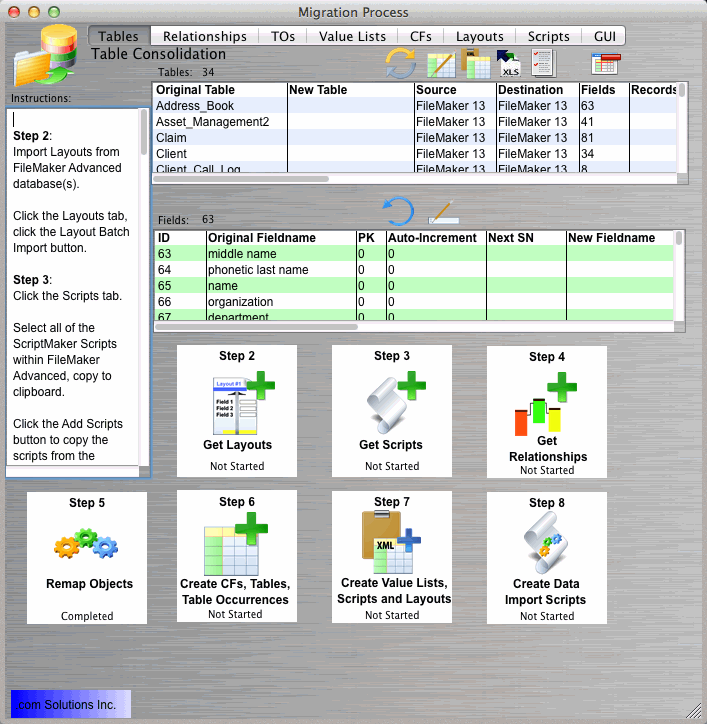Switch to the Relationships tab
The image size is (707, 724).
(x=204, y=36)
